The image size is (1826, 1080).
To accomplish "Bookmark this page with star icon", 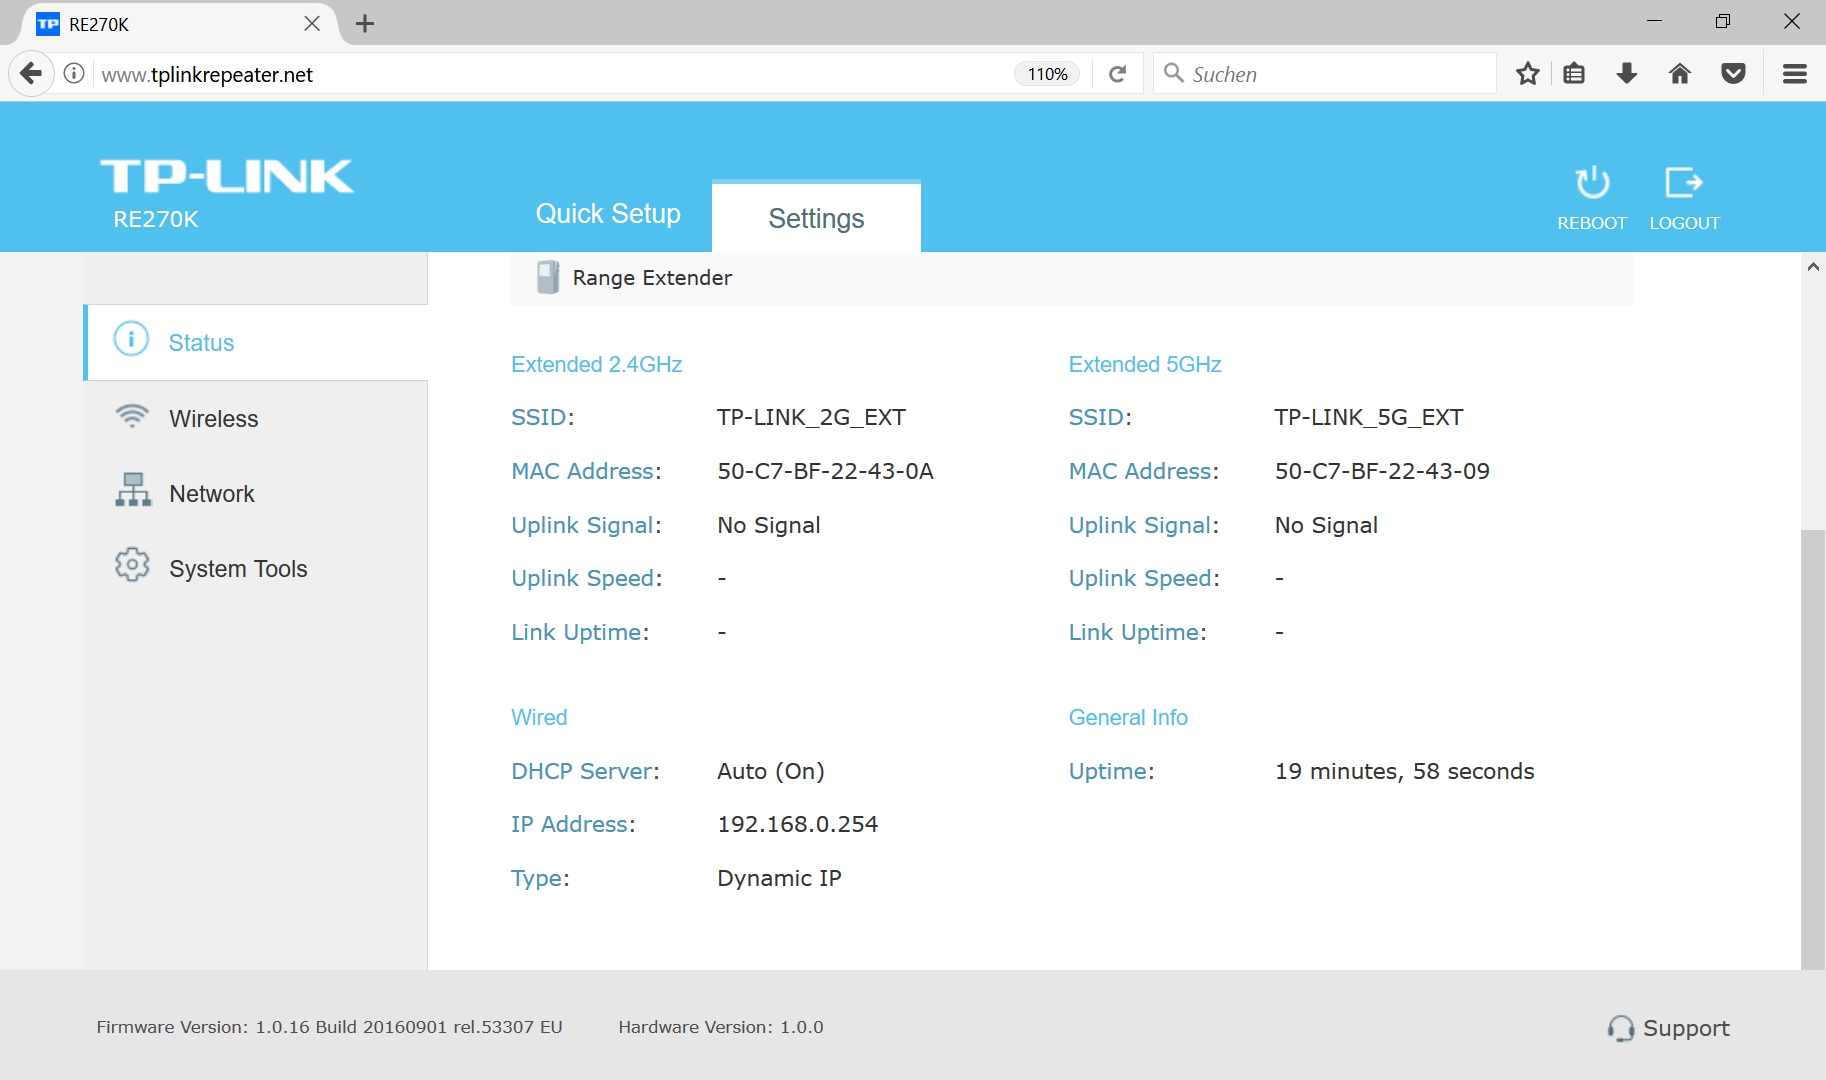I will click(1527, 74).
